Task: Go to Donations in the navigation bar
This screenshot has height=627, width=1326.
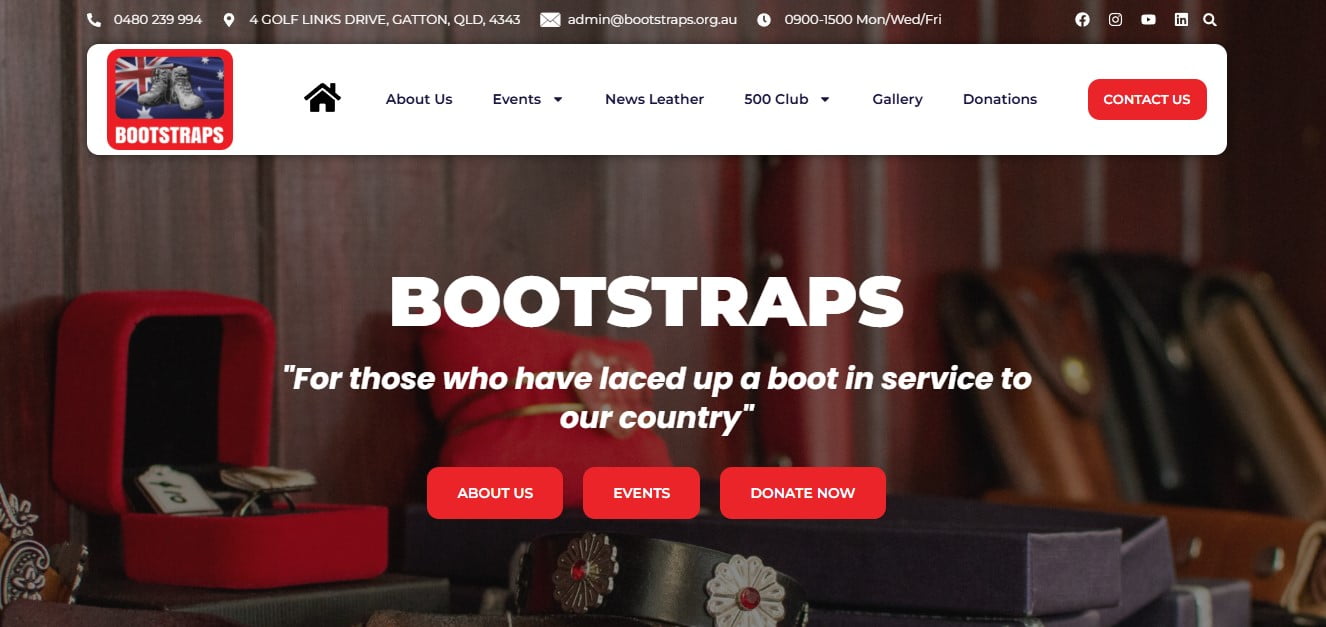Action: click(1000, 99)
